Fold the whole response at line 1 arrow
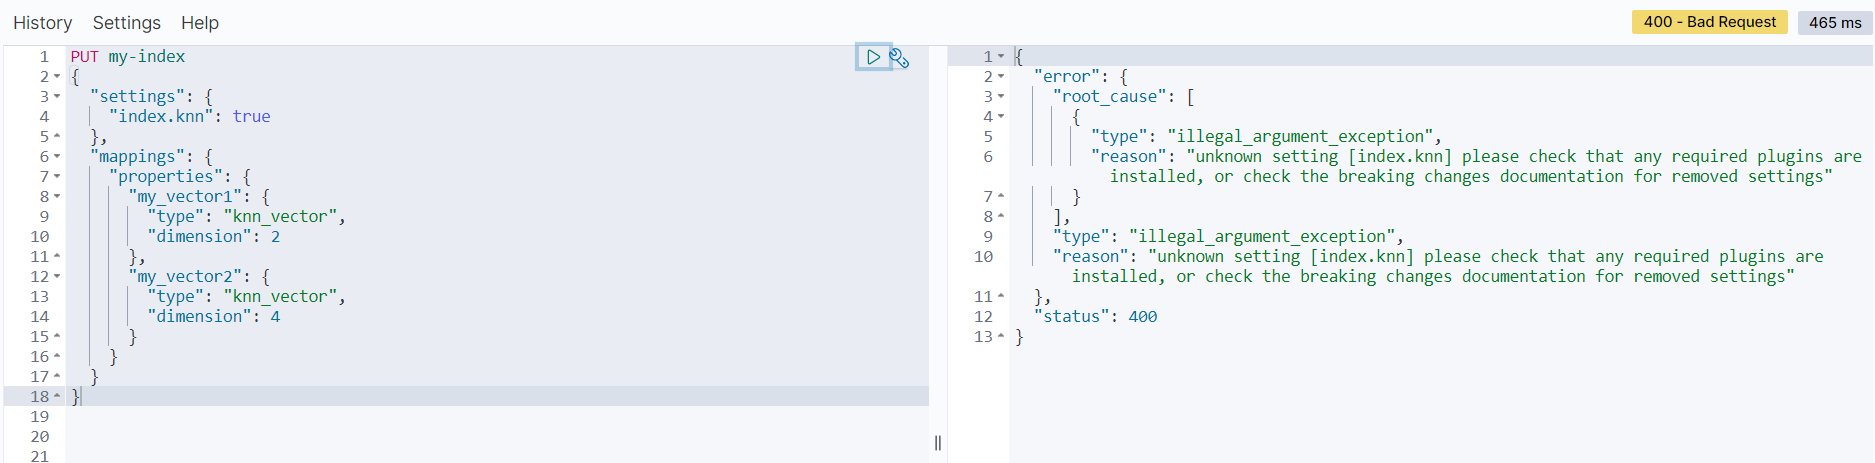The width and height of the screenshot is (1875, 463). pos(1001,57)
